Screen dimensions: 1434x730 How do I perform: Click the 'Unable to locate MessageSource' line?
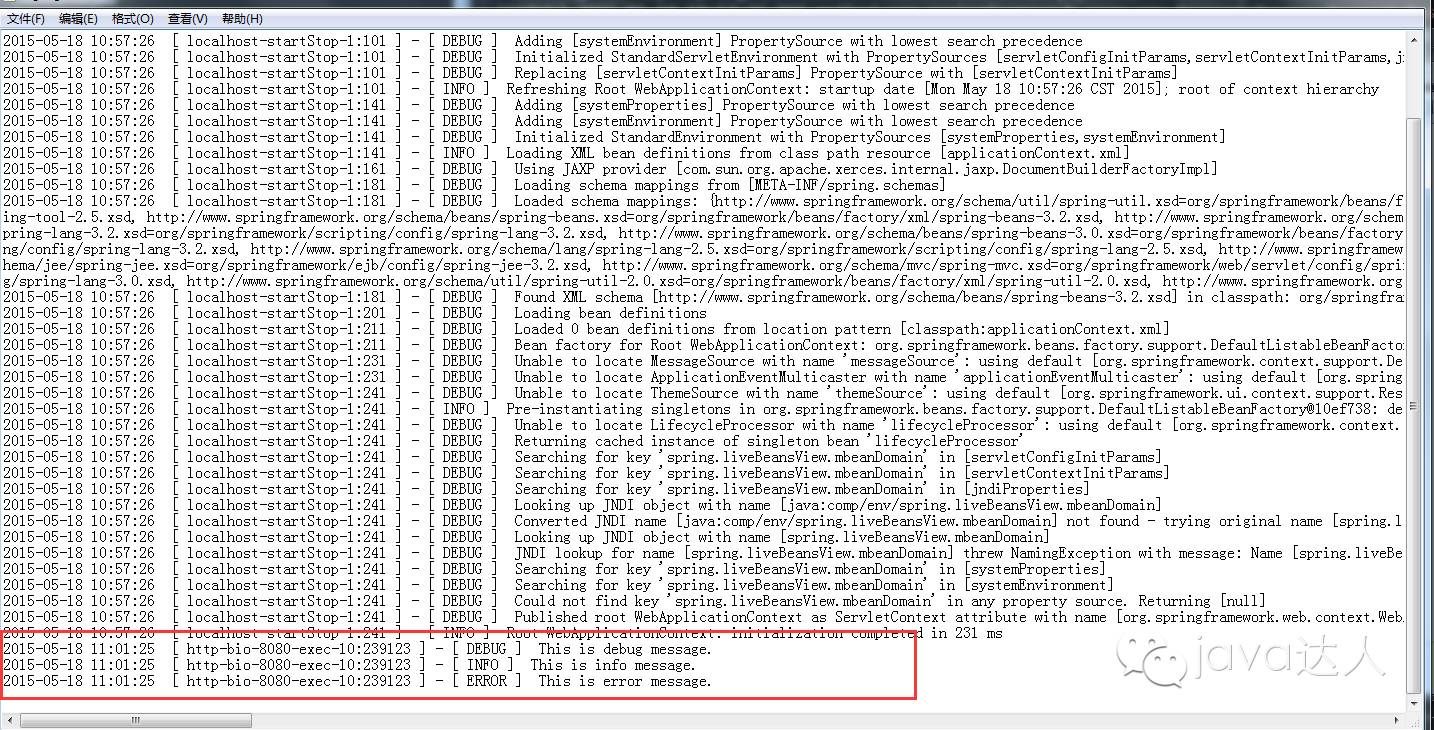coord(703,361)
